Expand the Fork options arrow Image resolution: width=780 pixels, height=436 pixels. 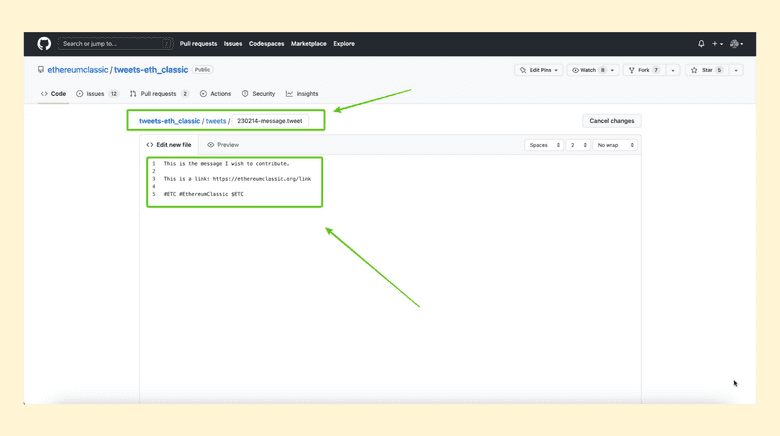[x=673, y=70]
